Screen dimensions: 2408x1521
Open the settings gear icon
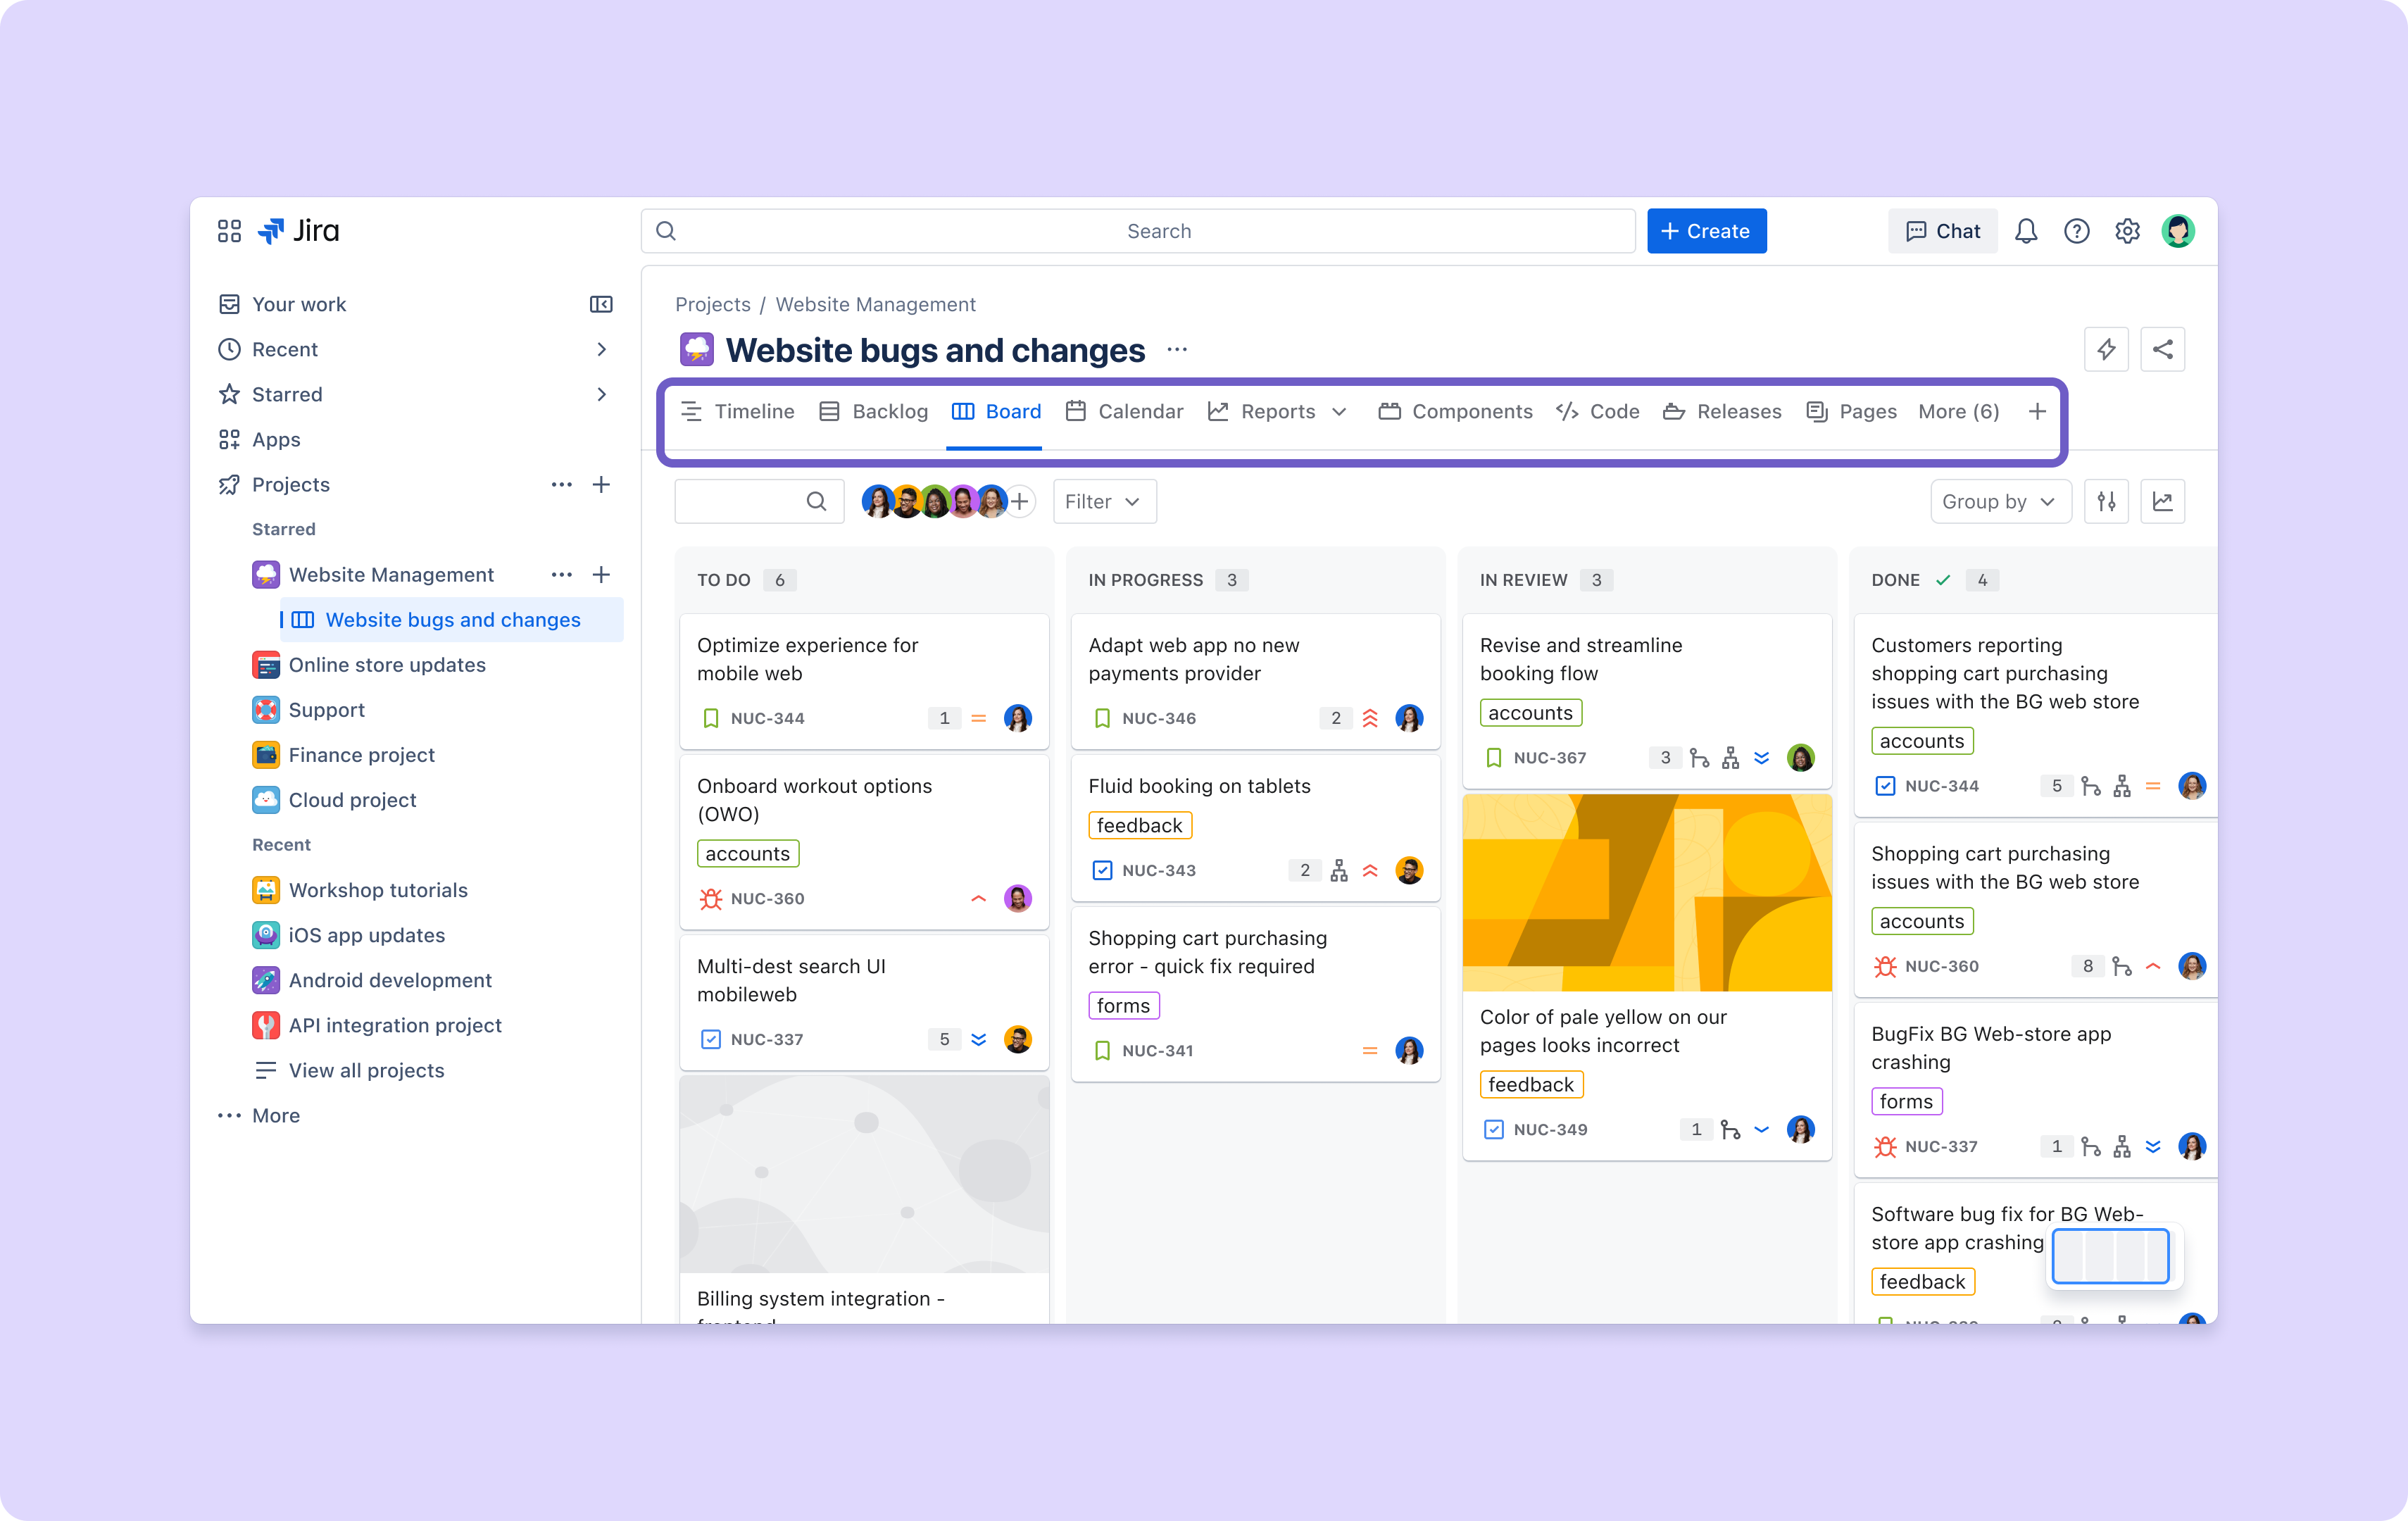click(2127, 231)
